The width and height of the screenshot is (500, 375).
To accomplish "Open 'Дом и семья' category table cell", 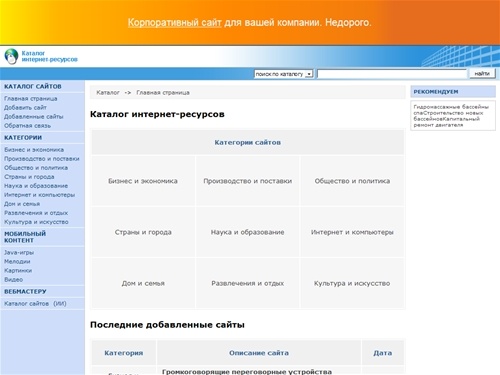I will [143, 283].
